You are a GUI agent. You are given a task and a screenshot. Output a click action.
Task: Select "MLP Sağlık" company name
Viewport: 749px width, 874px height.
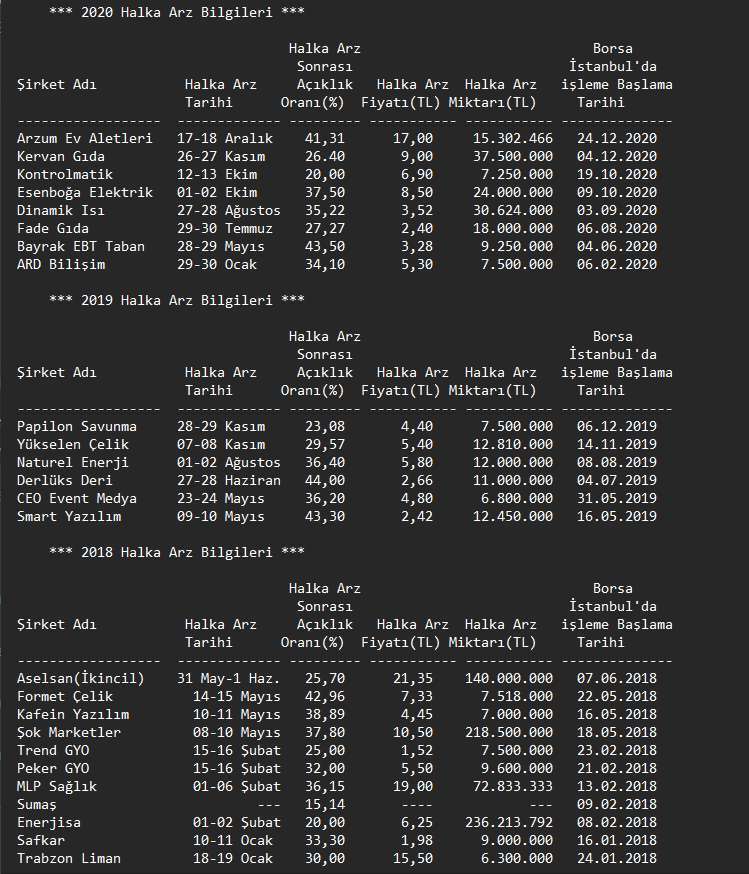(x=57, y=786)
